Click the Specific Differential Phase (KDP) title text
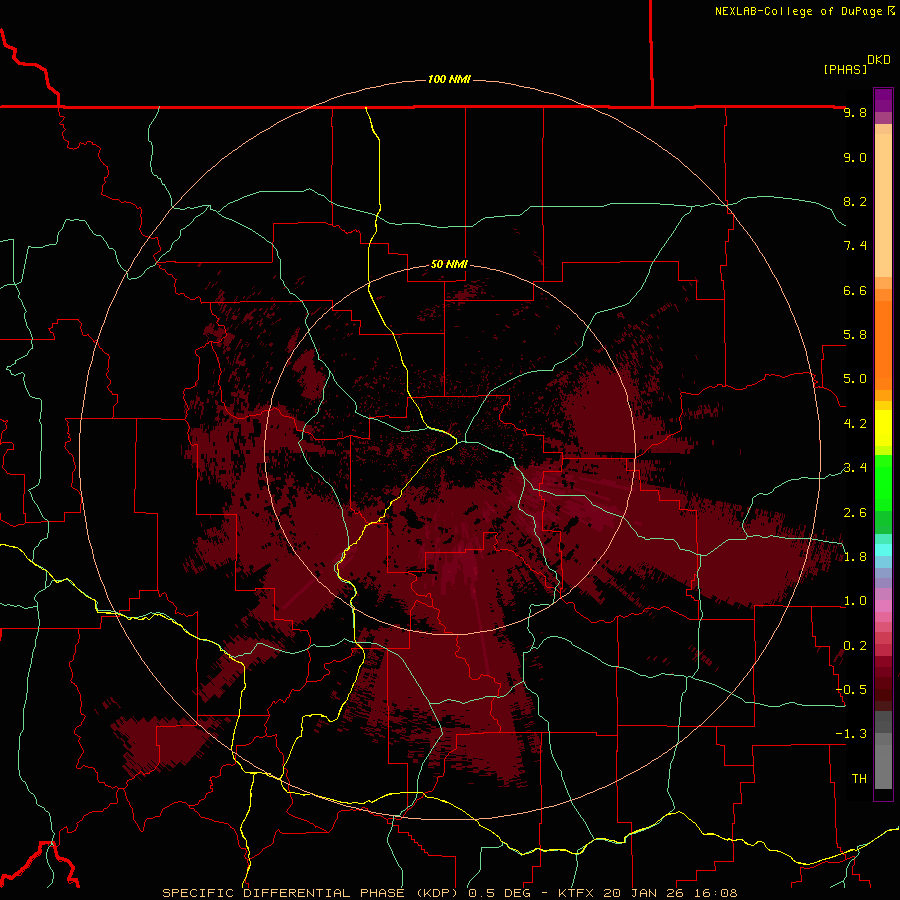The image size is (900, 900). pyautogui.click(x=313, y=893)
